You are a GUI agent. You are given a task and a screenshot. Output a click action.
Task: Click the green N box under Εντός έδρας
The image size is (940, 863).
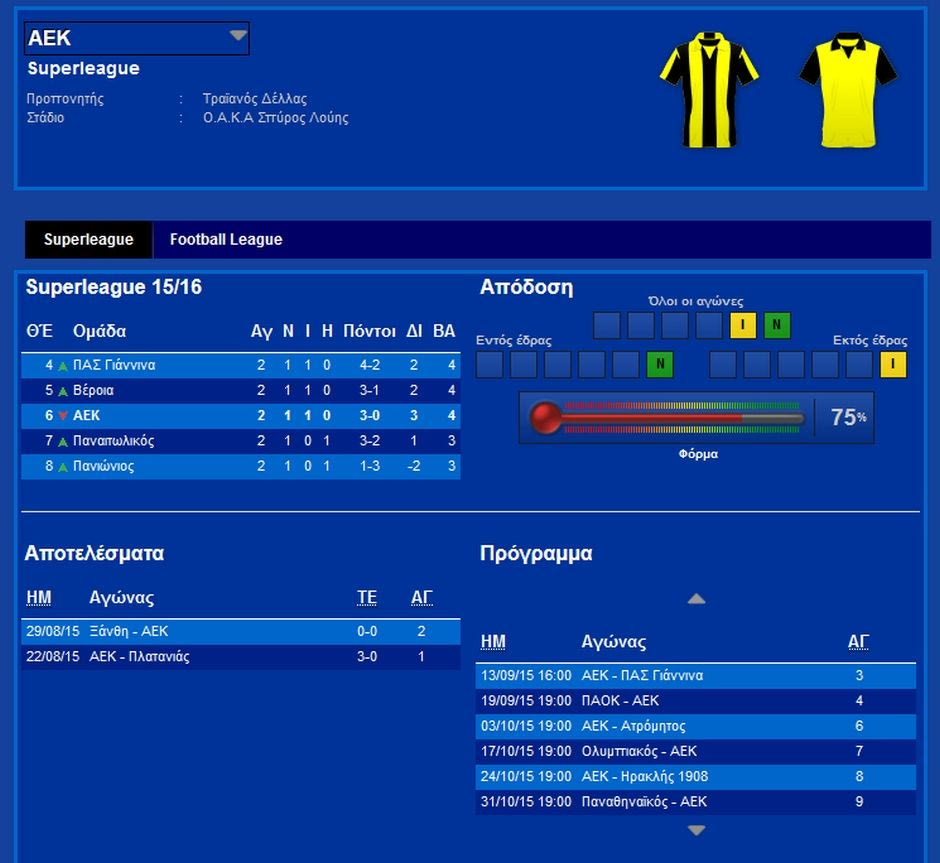(660, 365)
